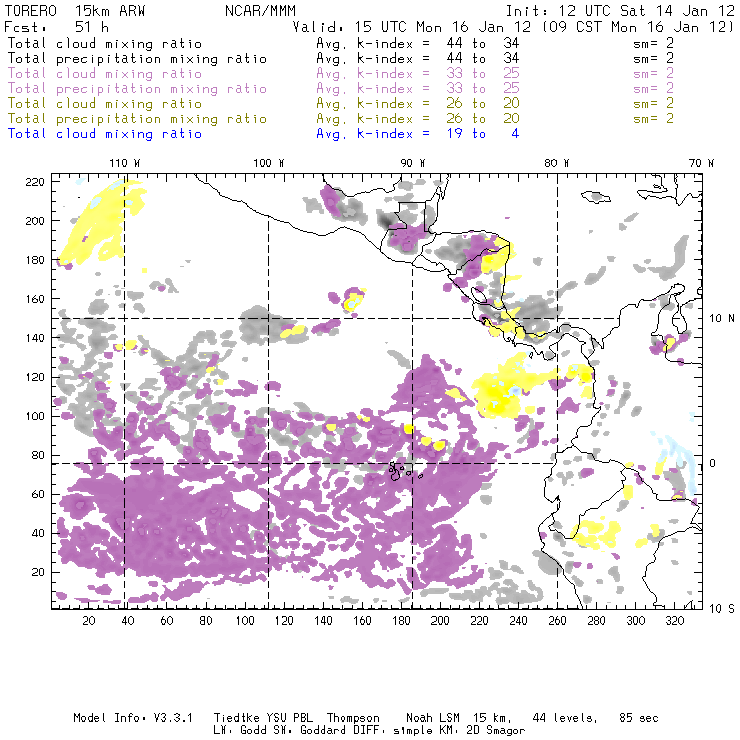Viewport: 740px width, 740px height.
Task: Select the 100 W longitude label
Action: [x=268, y=162]
